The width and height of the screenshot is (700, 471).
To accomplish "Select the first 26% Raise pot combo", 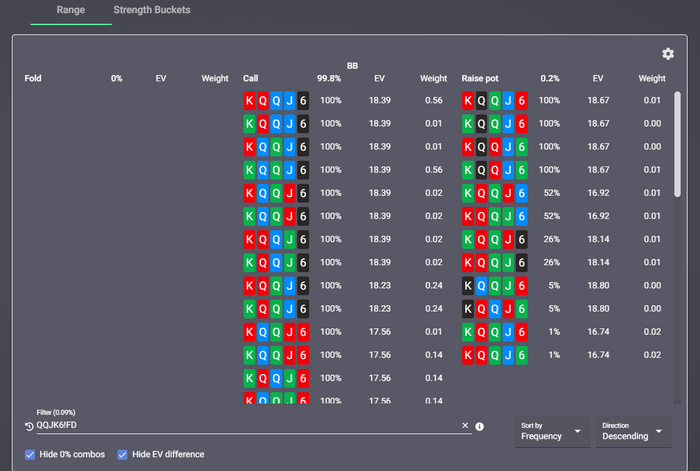I will click(494, 239).
